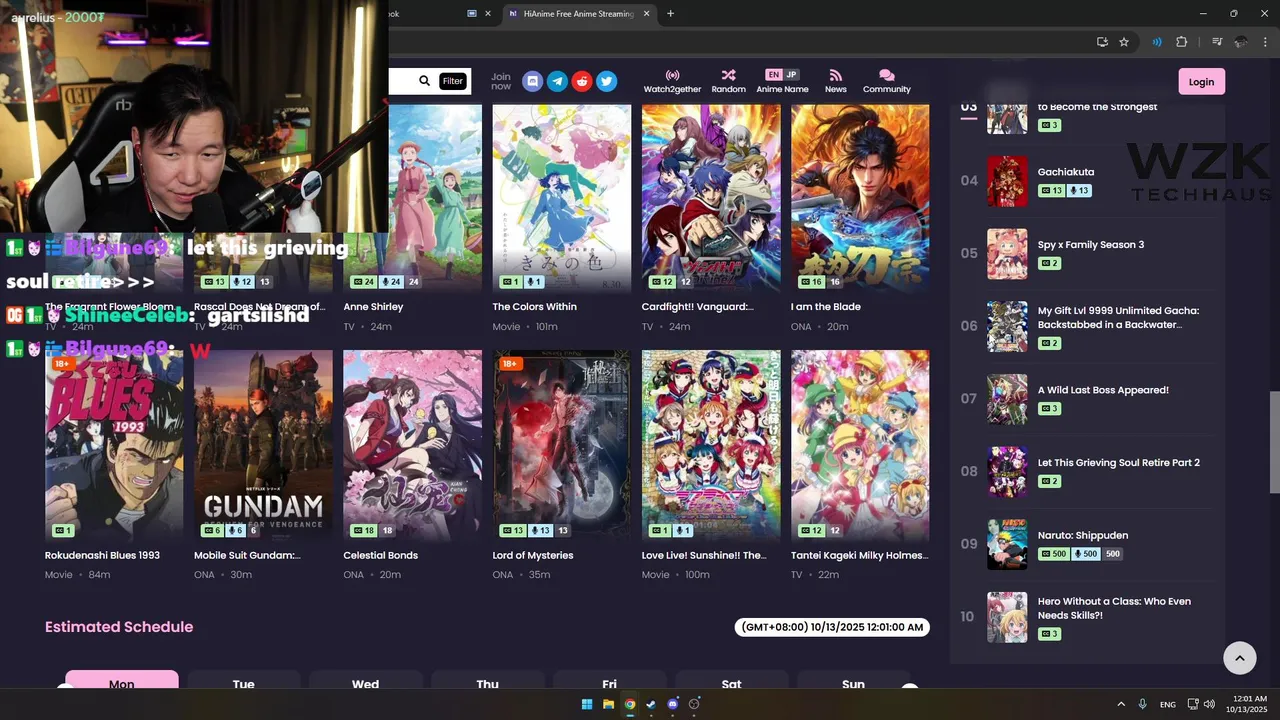1280x720 pixels.
Task: Open the Chrome profile avatar
Action: tap(1241, 42)
